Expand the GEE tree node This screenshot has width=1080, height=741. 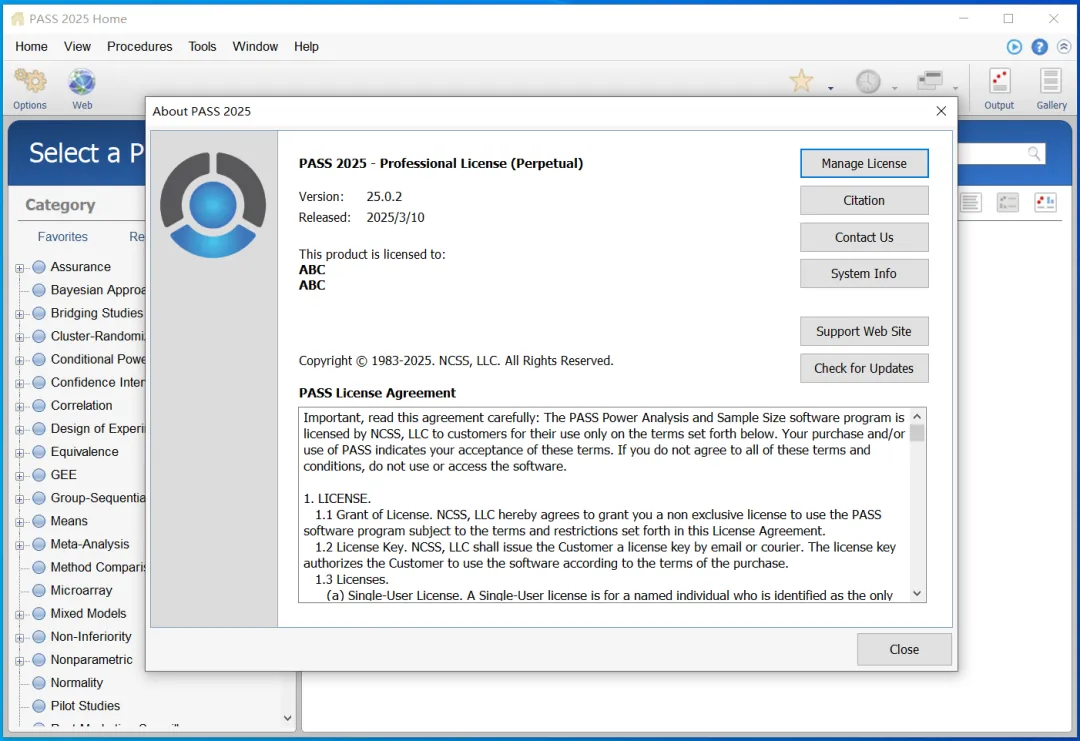[20, 476]
